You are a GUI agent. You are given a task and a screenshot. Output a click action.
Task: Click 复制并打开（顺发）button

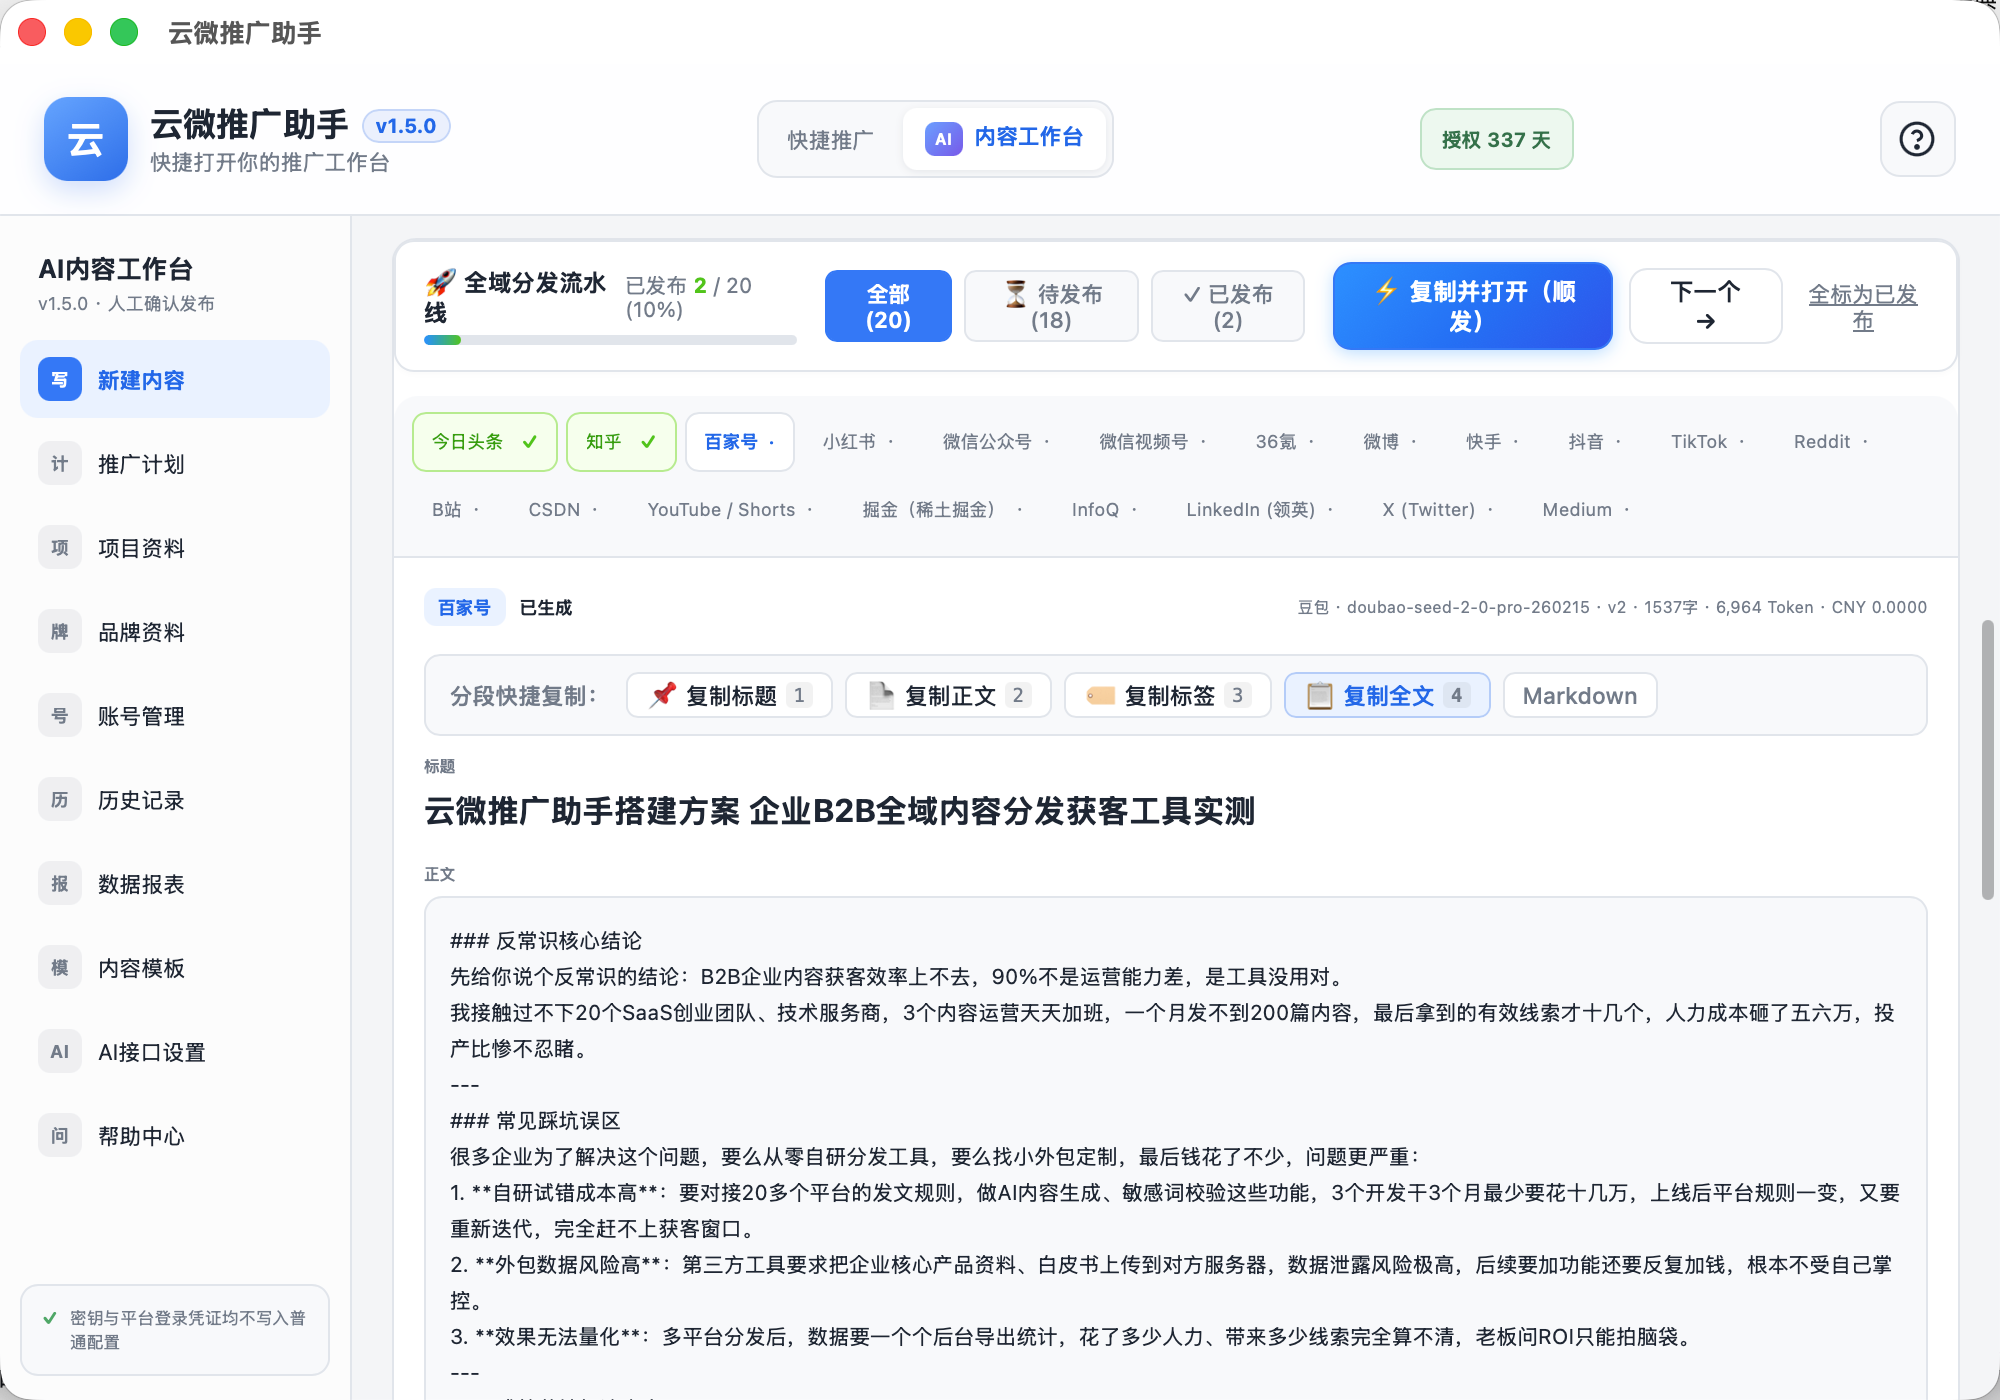1472,306
